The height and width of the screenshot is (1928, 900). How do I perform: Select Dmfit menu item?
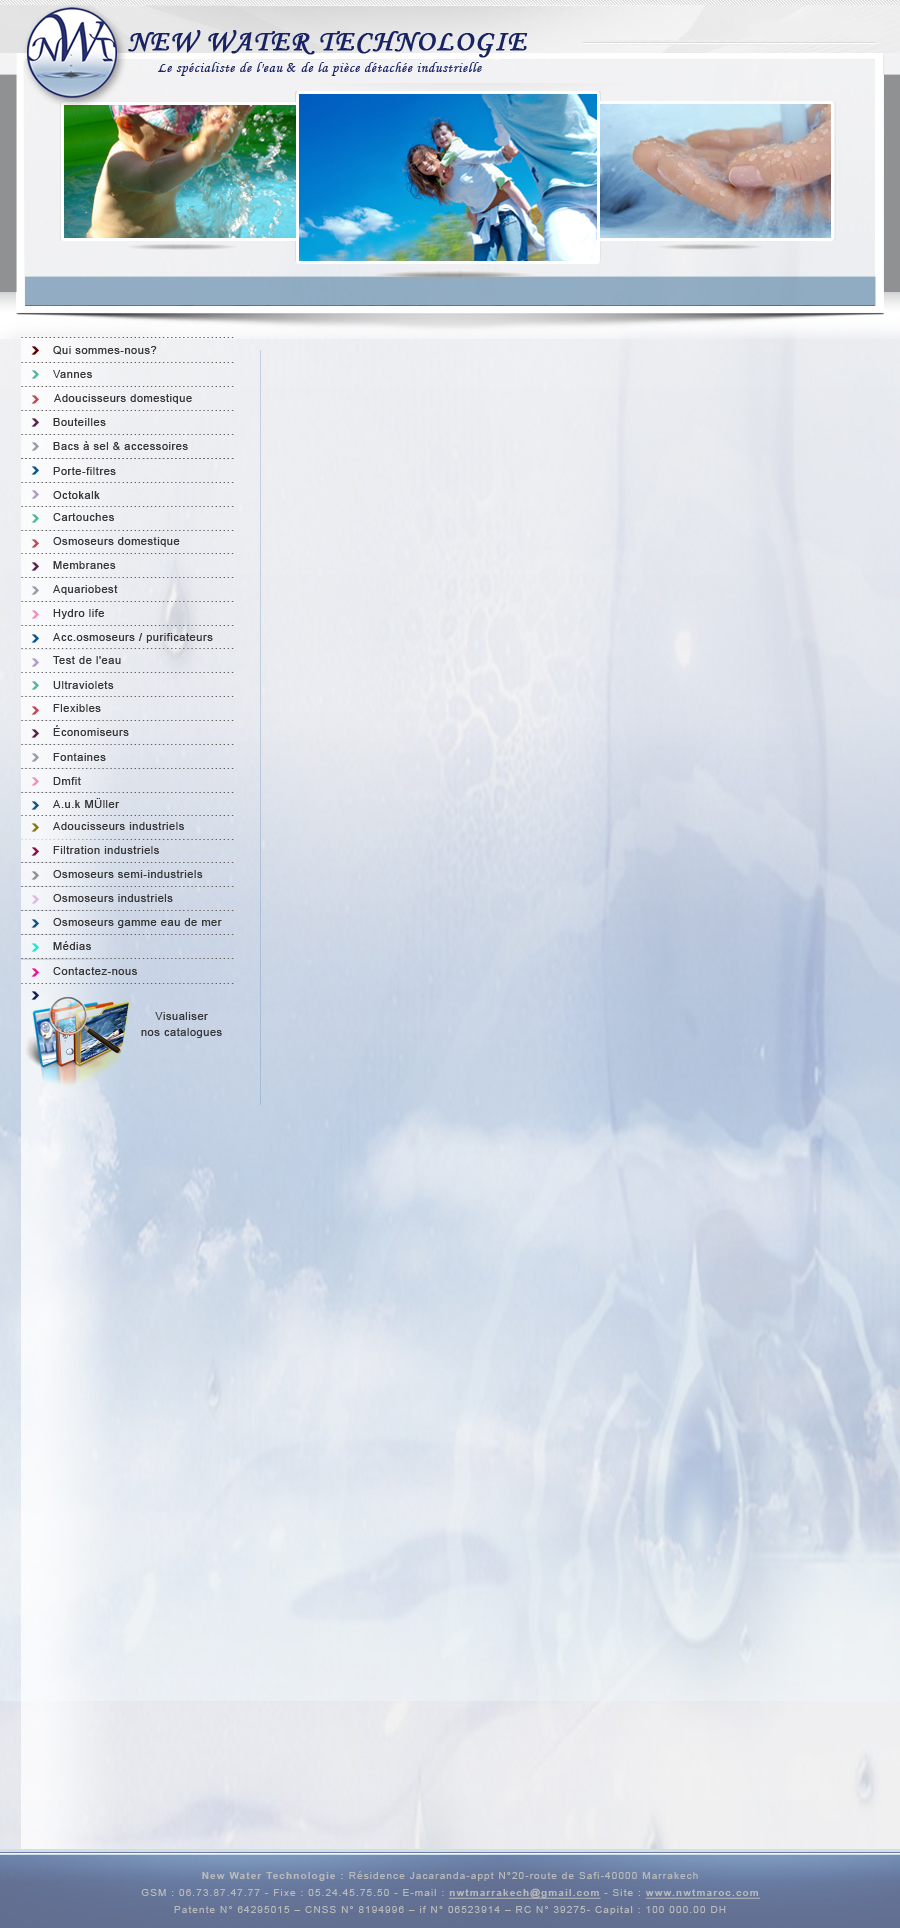pos(67,781)
